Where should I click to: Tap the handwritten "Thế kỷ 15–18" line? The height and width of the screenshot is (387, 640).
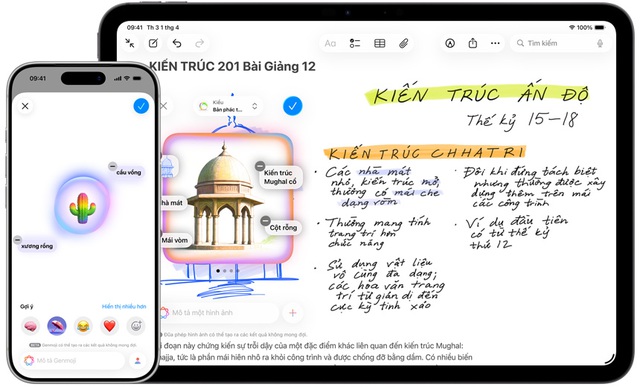point(522,120)
